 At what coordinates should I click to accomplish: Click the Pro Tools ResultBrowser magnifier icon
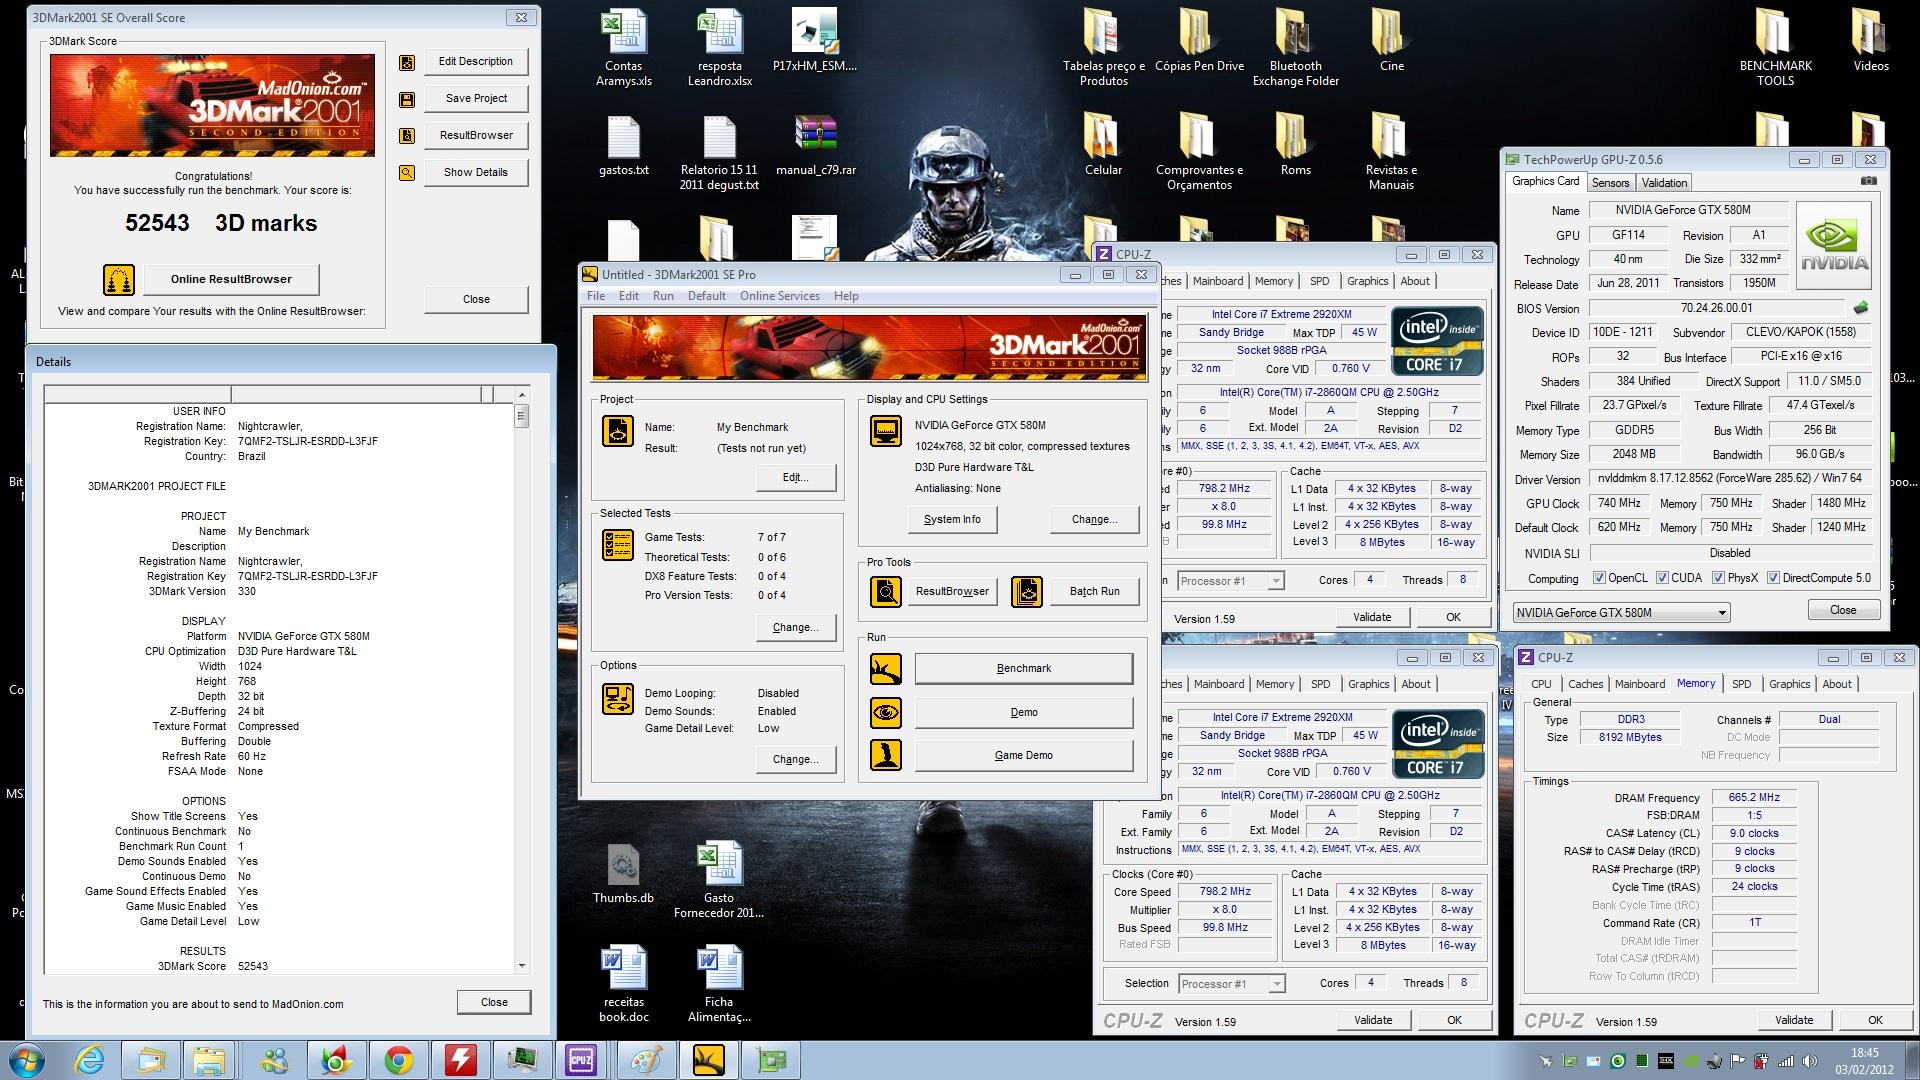886,592
